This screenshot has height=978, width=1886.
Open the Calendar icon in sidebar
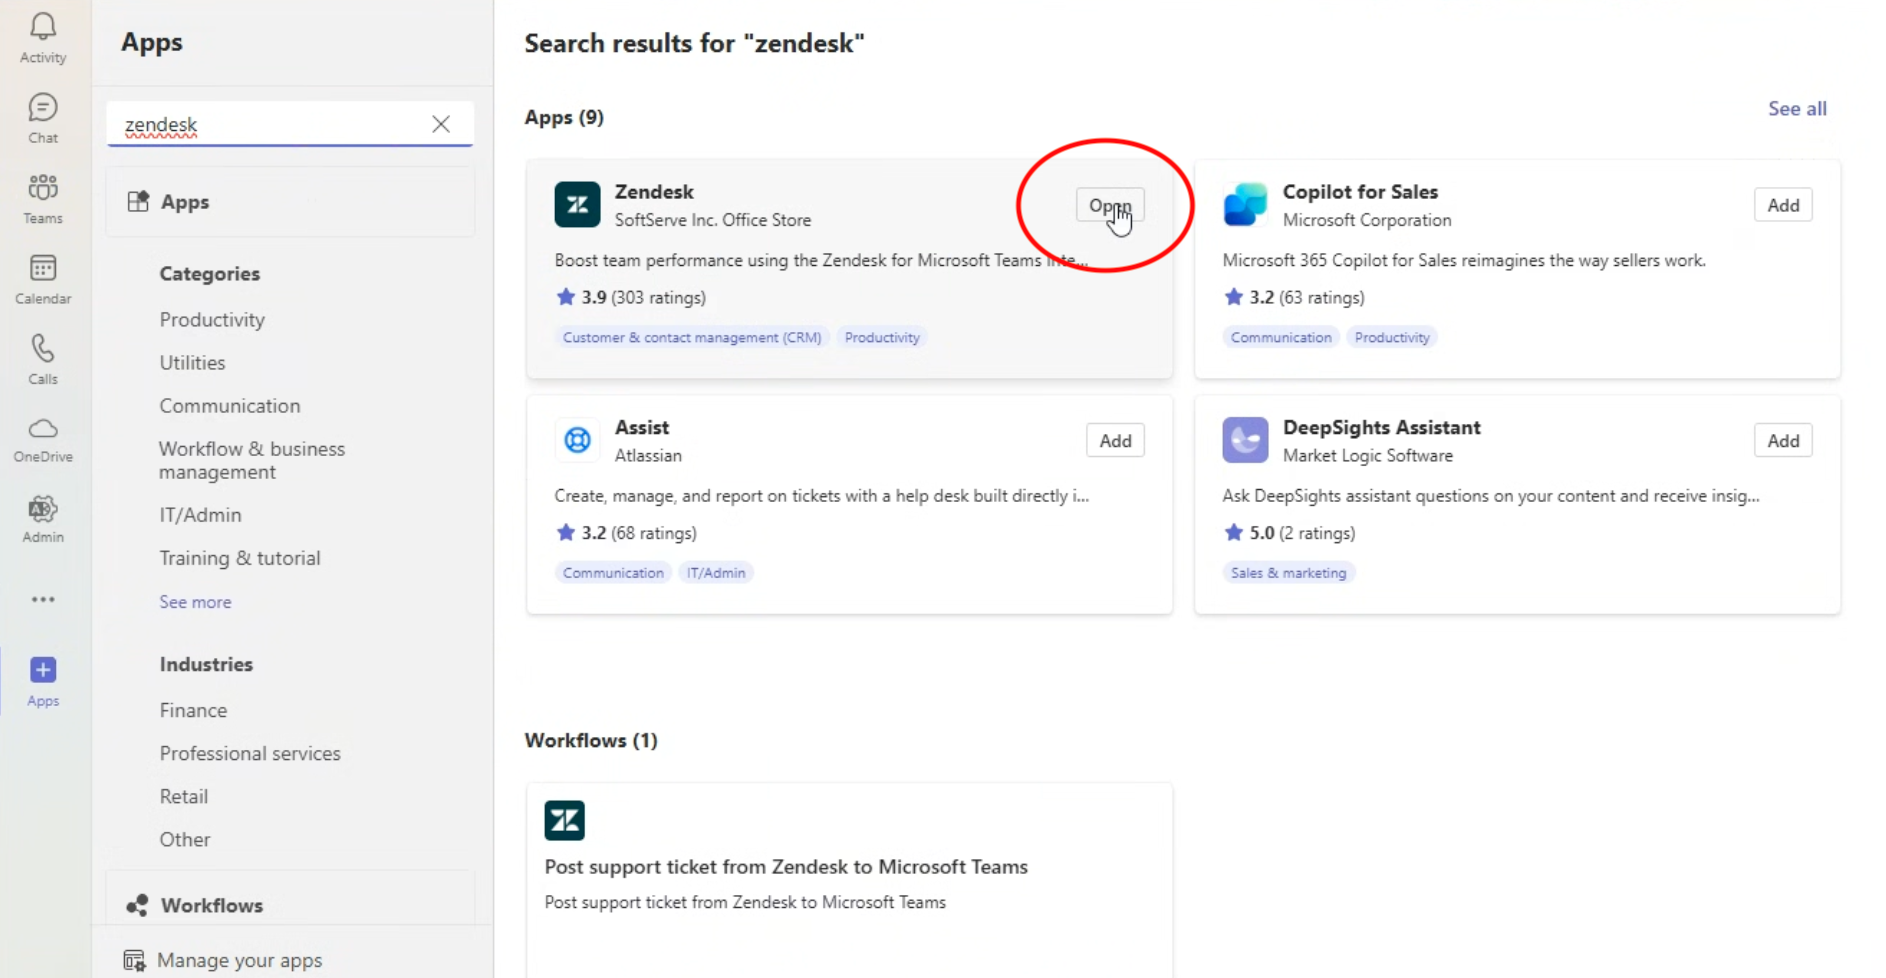pyautogui.click(x=43, y=268)
